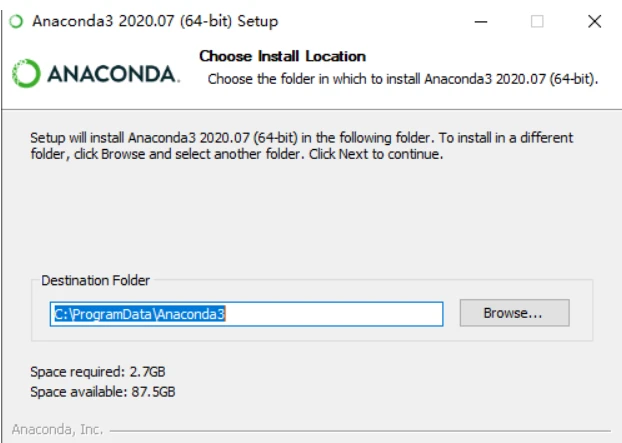The height and width of the screenshot is (443, 622).
Task: Click the "Anaconda, Inc." branding text
Action: pos(57,429)
